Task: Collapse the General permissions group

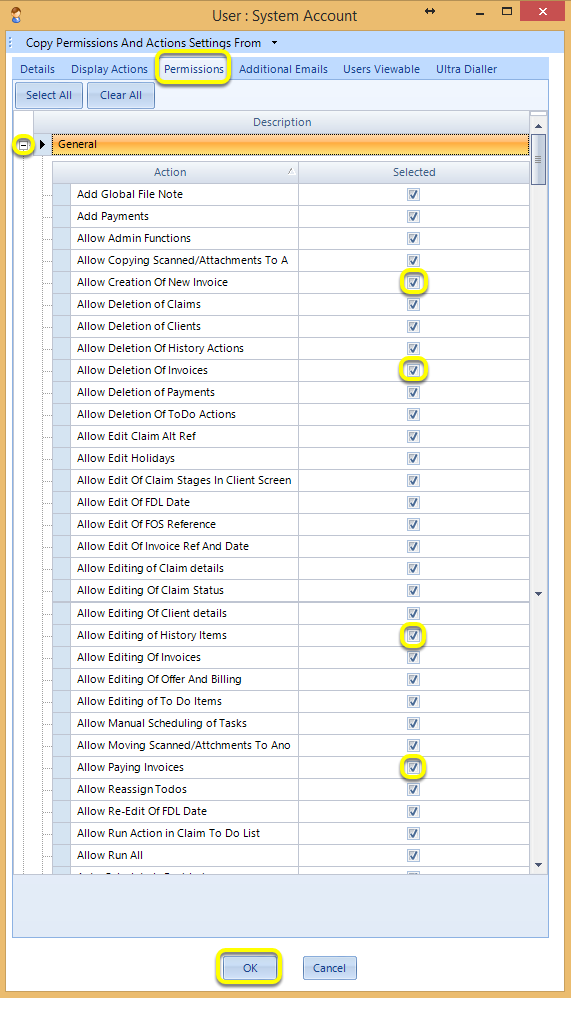Action: (24, 146)
